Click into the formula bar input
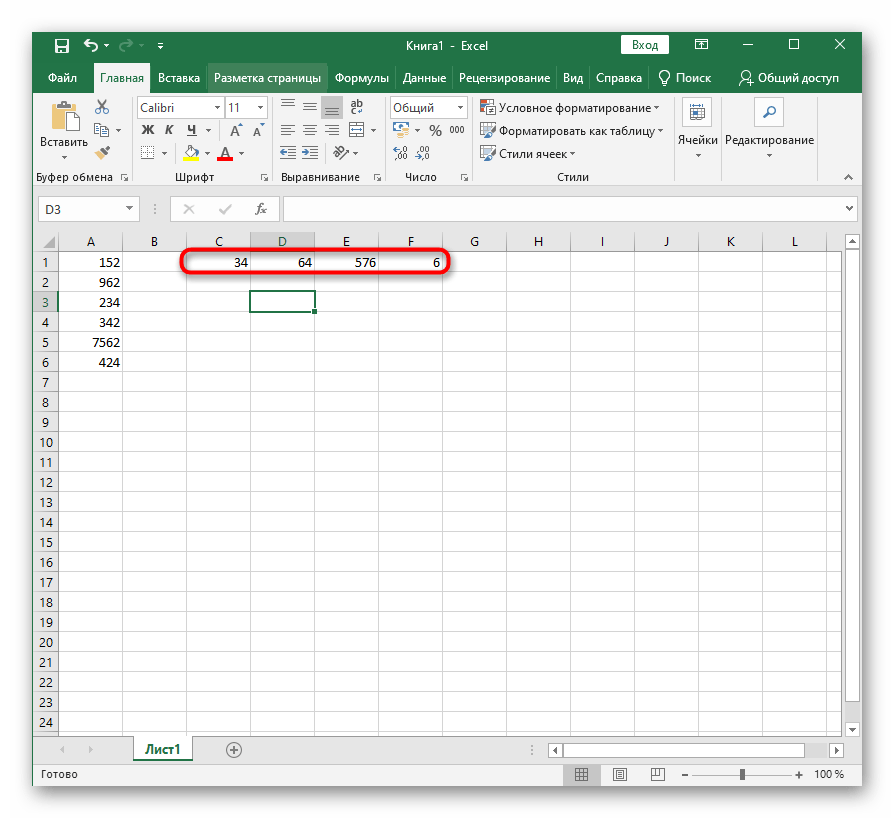 563,209
